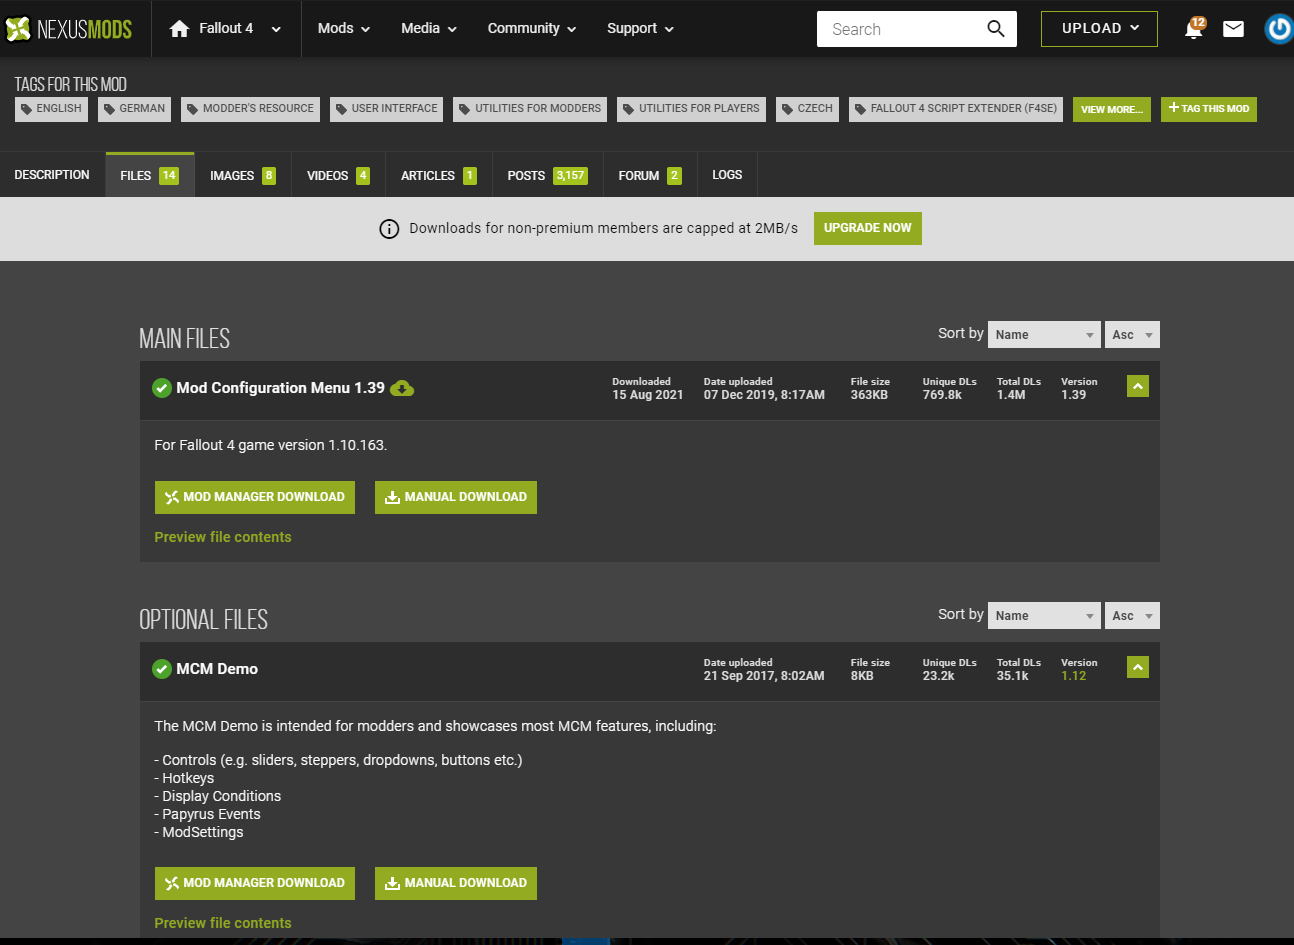Switch to the Videos tab
This screenshot has height=945, width=1294.
tap(339, 175)
